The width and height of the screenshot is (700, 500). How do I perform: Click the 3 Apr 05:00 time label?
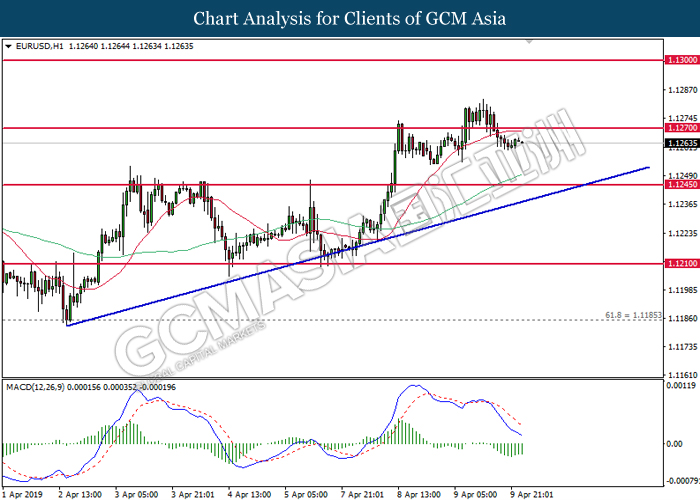[137, 494]
